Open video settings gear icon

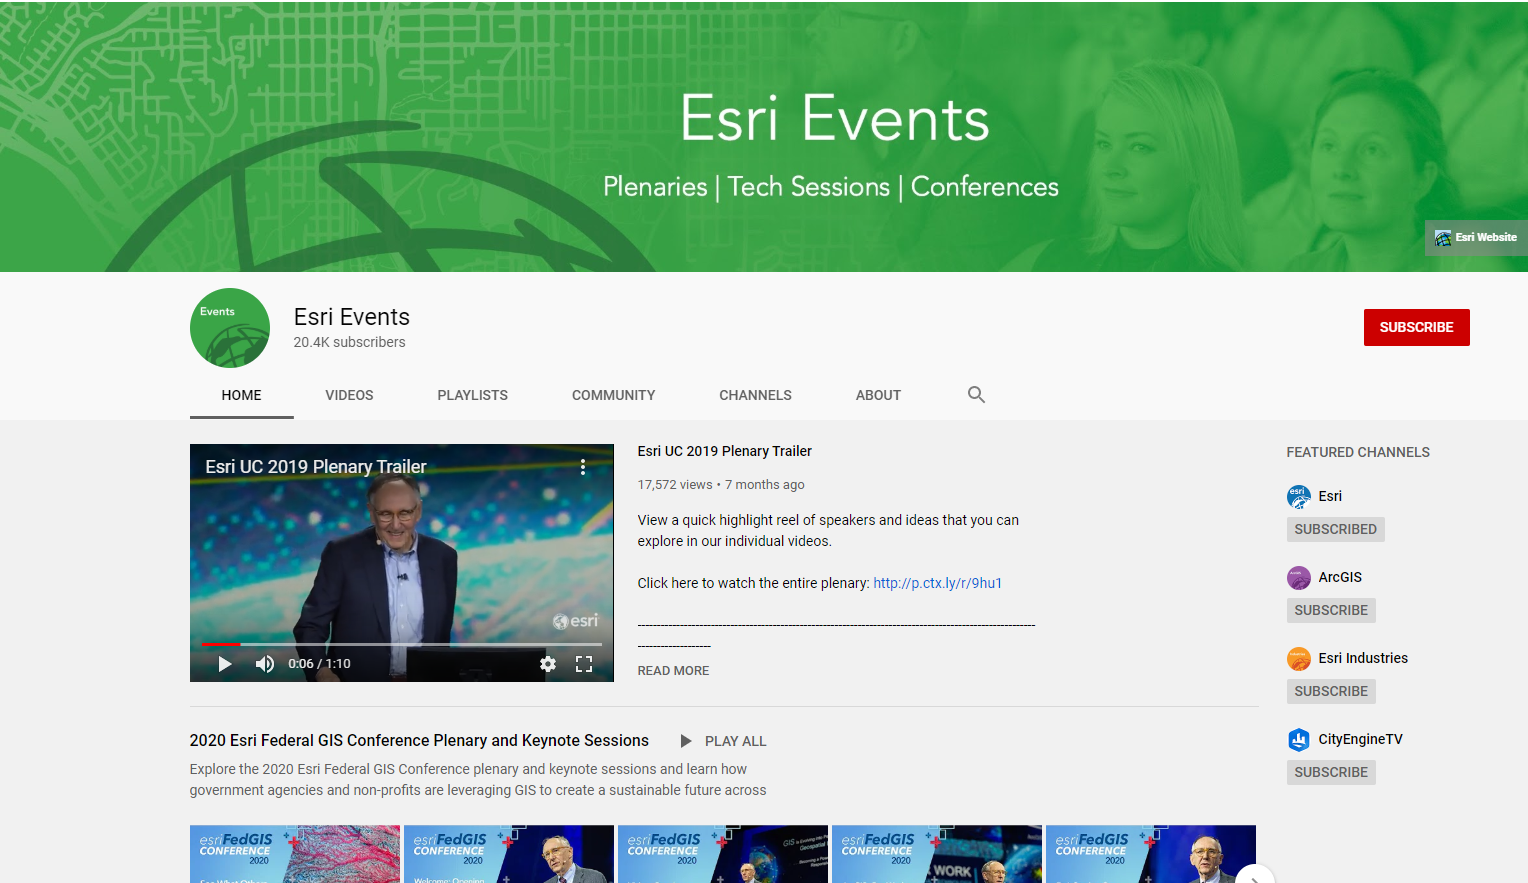(548, 664)
